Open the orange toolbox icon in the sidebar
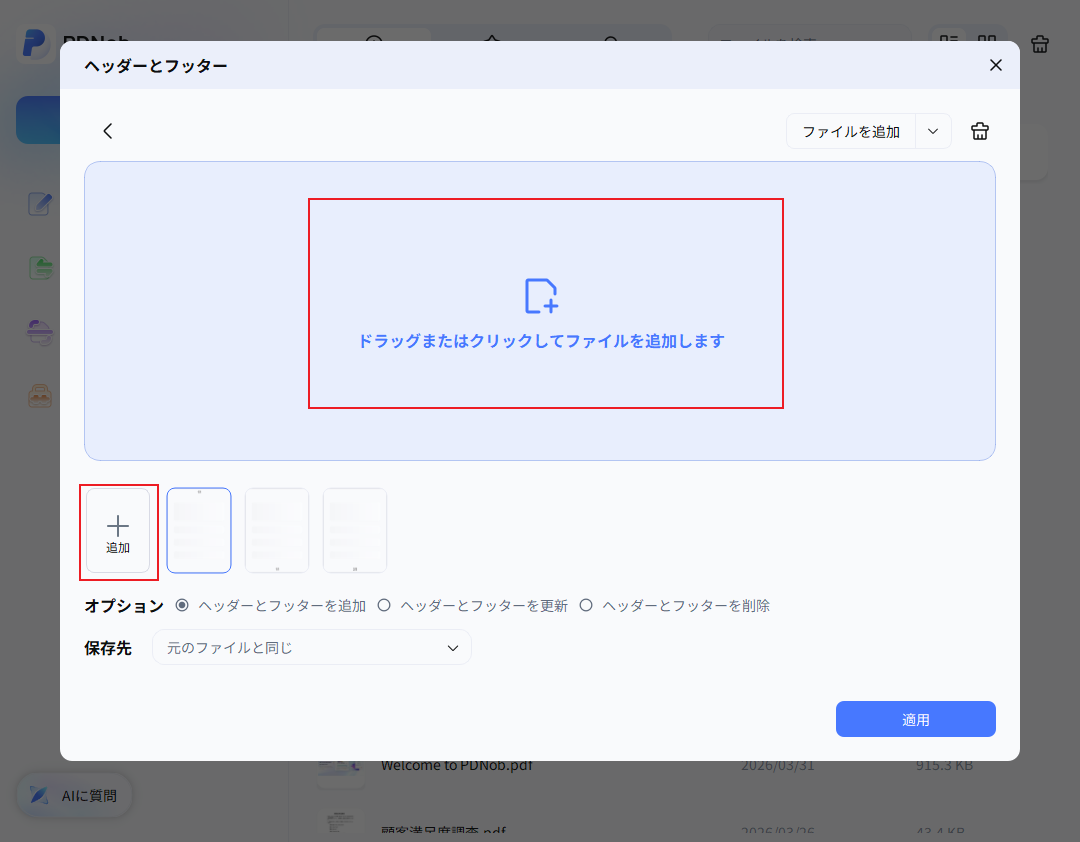1080x842 pixels. 39,395
